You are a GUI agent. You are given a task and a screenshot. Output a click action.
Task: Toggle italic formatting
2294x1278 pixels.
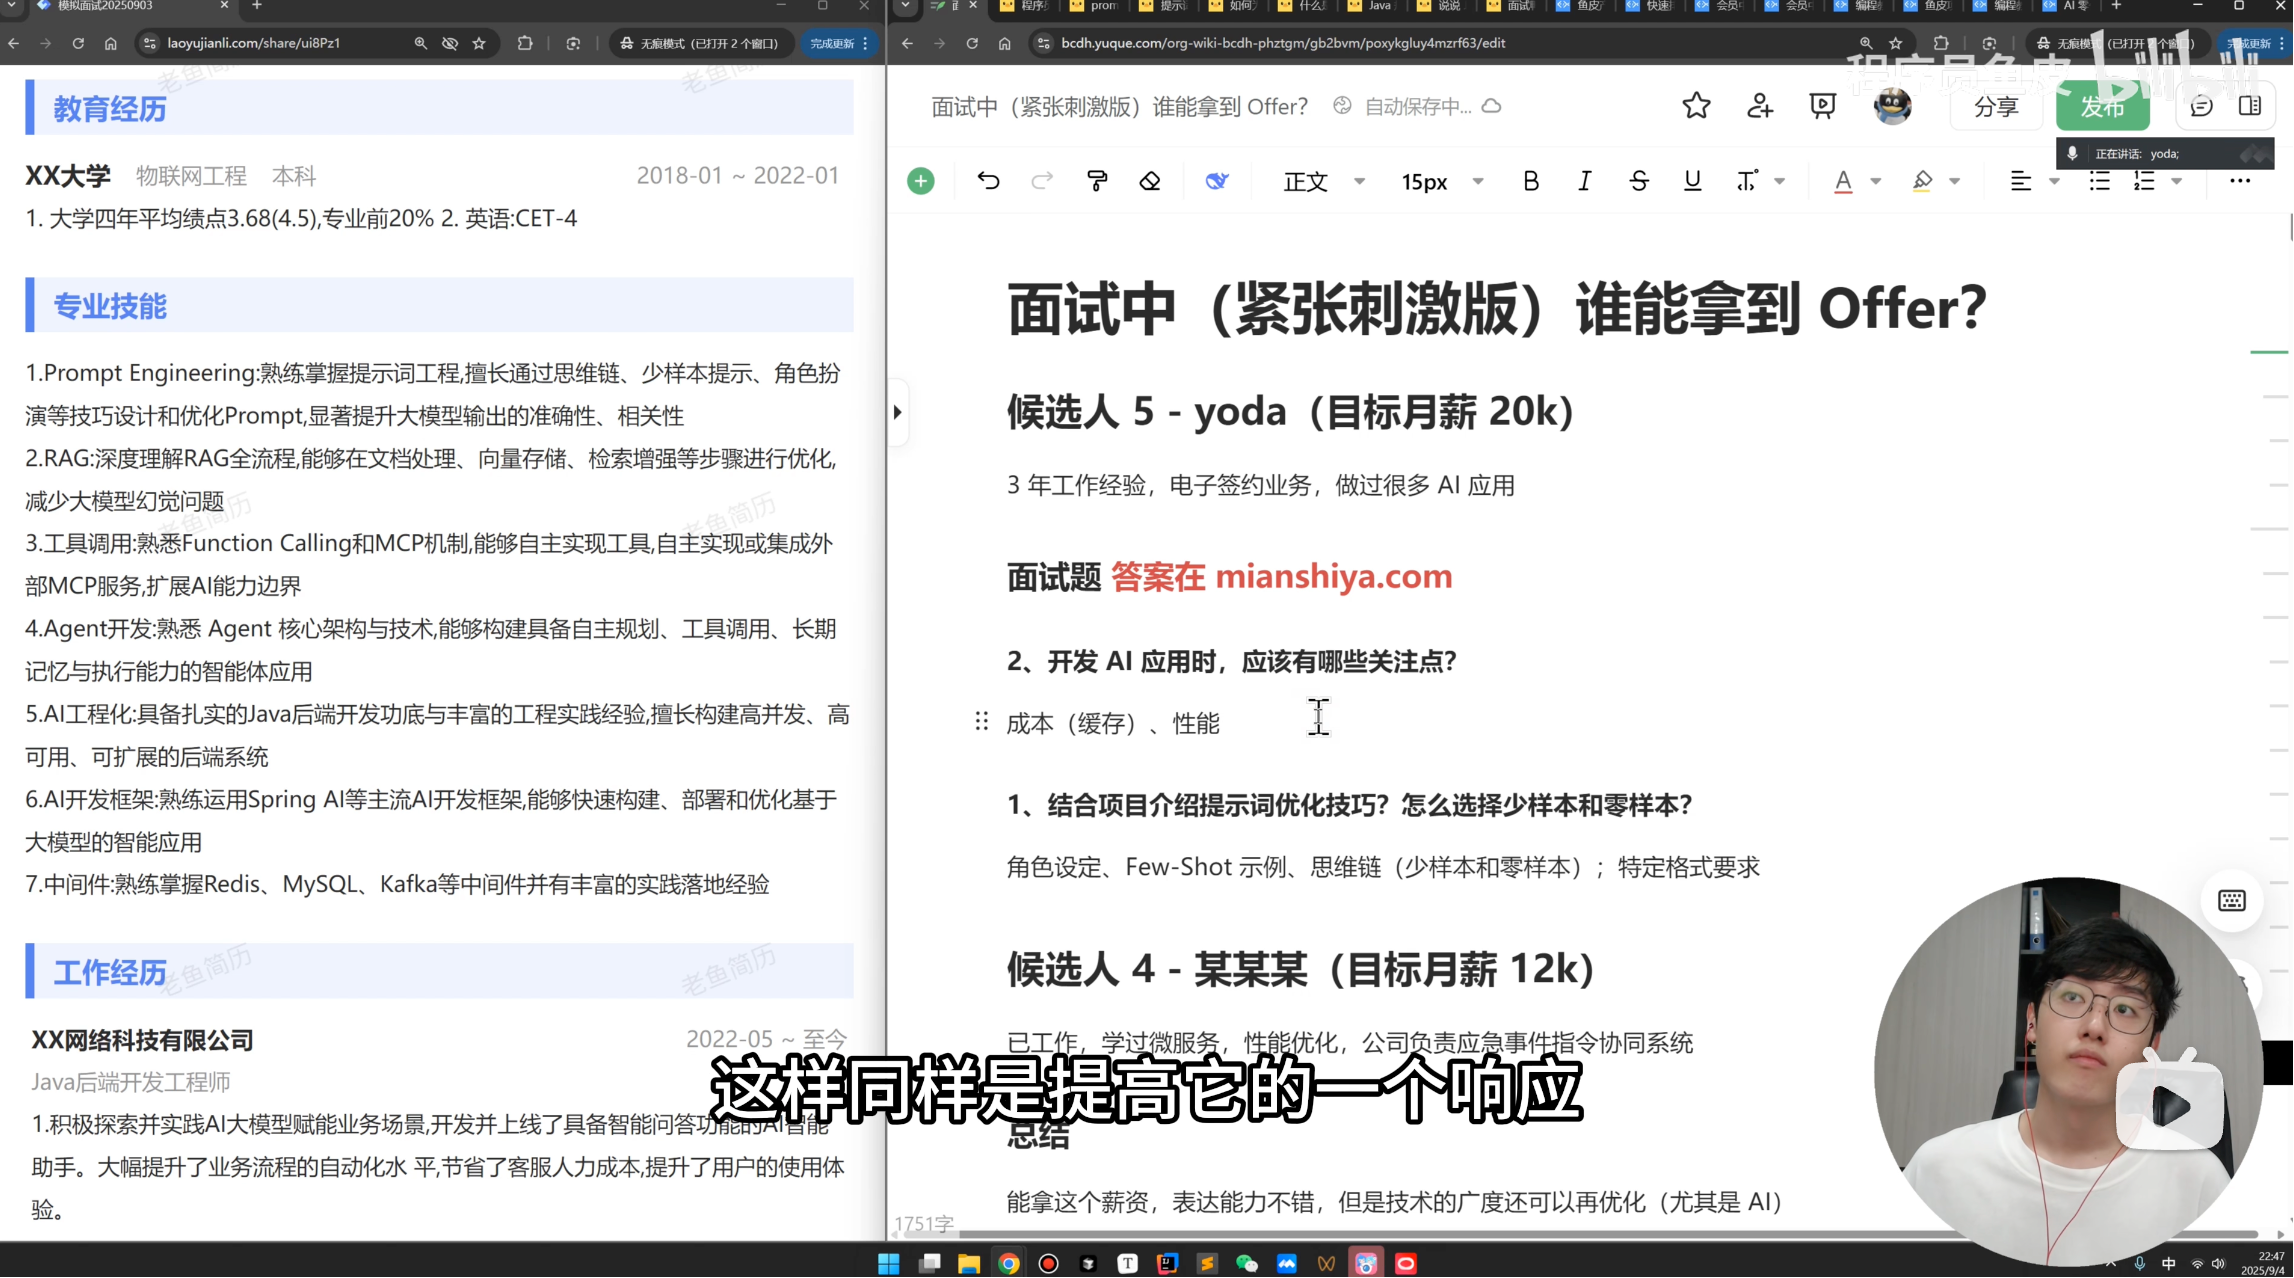click(1584, 181)
